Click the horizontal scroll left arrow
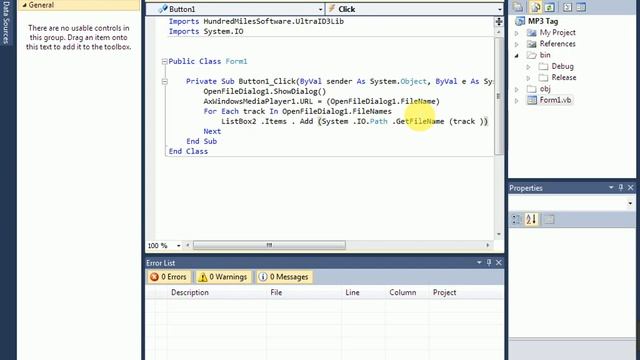The width and height of the screenshot is (640, 360). point(188,245)
